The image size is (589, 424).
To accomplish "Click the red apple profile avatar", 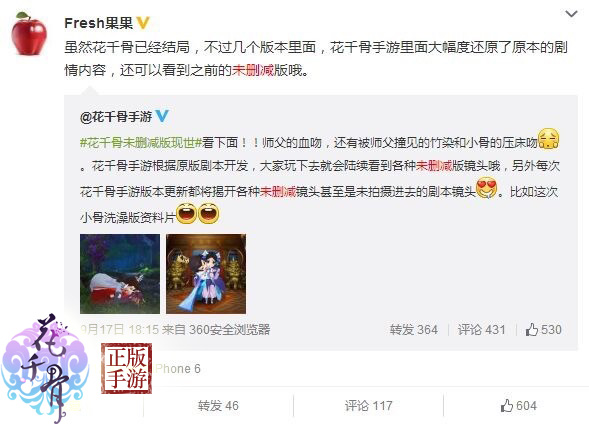I will tap(29, 34).
